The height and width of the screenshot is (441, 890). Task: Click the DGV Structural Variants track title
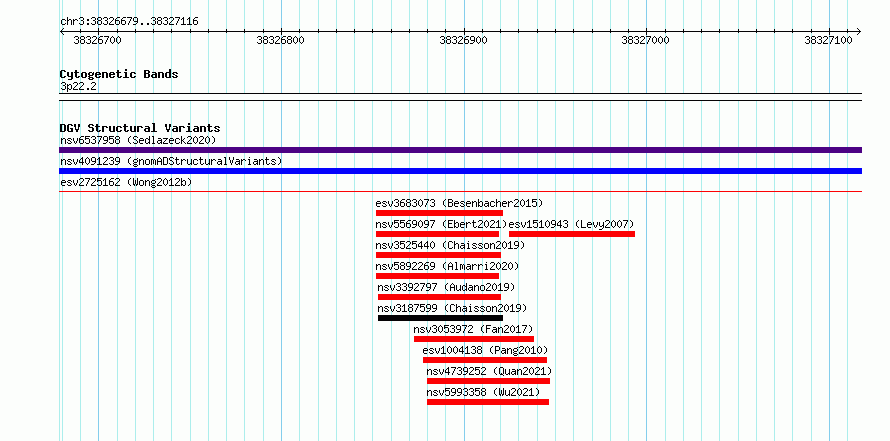140,128
